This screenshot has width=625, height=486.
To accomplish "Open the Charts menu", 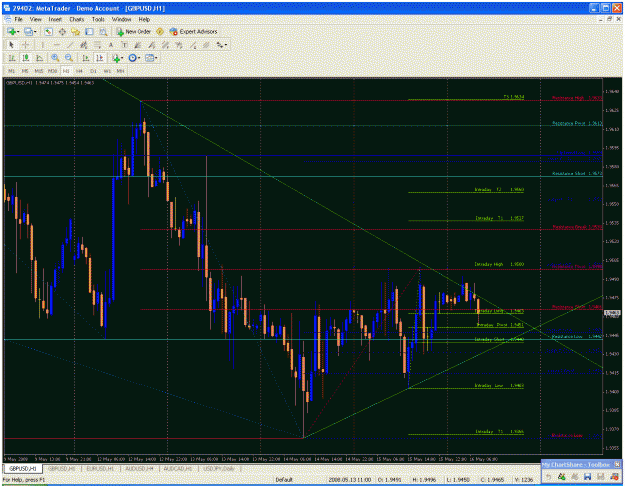I will point(77,19).
